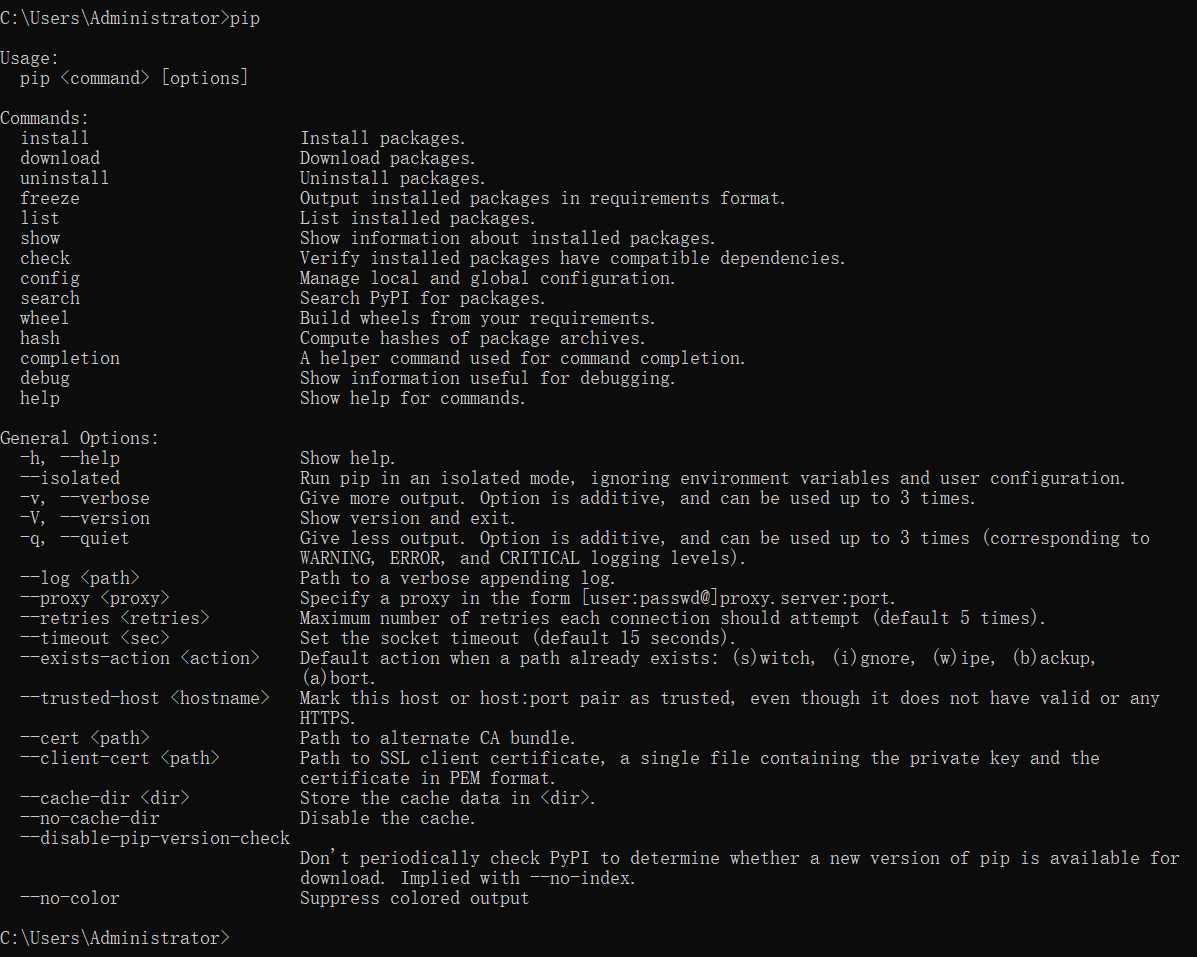
Task: Click the 'freeze' command entry
Action: click(50, 198)
